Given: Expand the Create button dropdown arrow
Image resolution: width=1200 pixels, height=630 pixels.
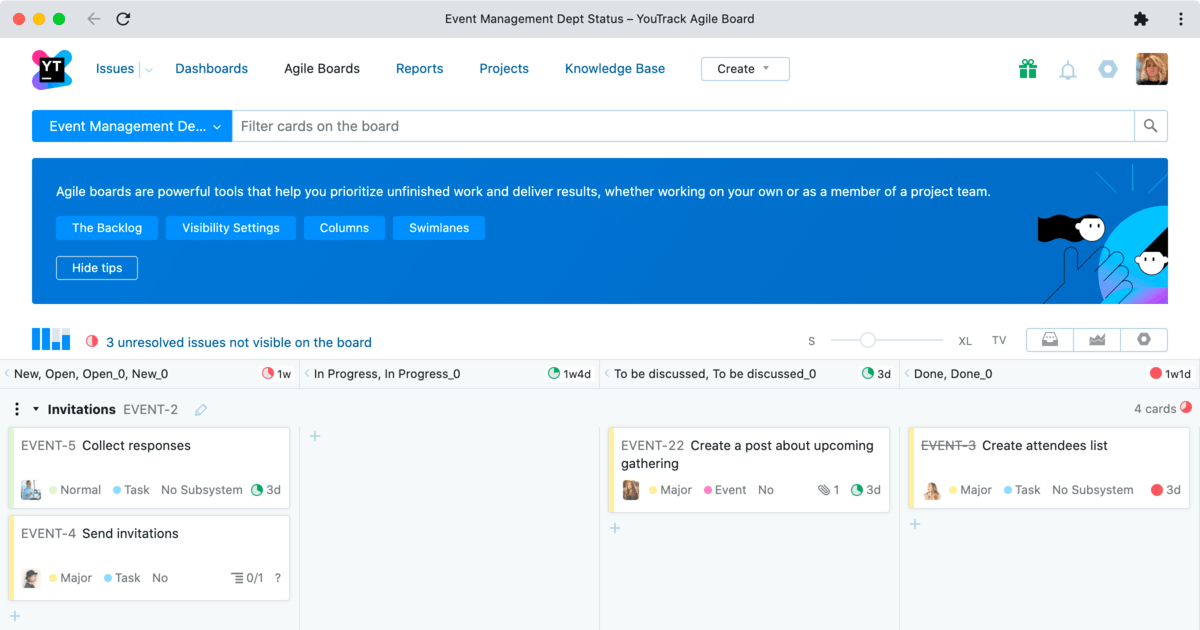Looking at the screenshot, I should 765,68.
